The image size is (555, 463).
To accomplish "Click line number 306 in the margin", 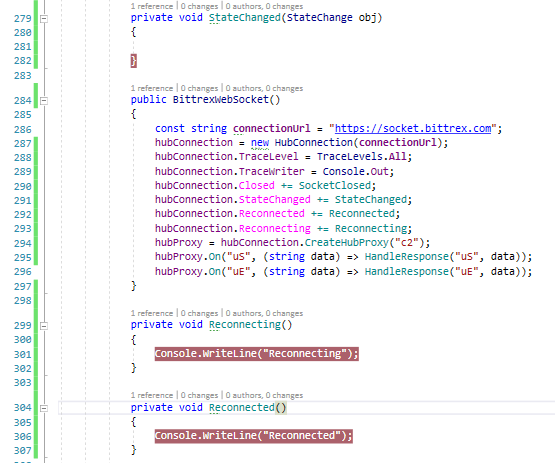I will pos(23,436).
